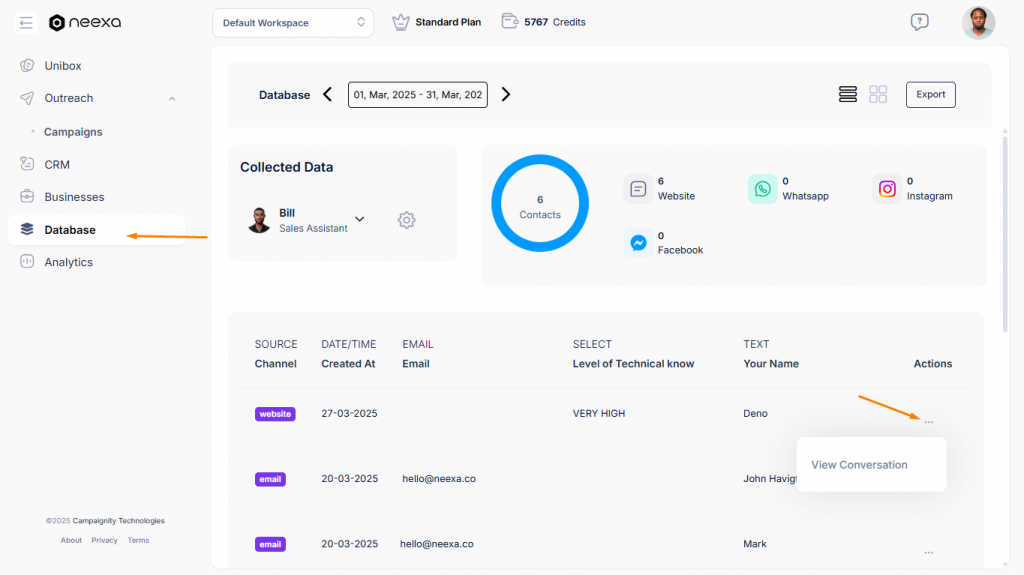This screenshot has height=575, width=1024.
Task: Collapse sidebar with the hamburger menu icon
Action: click(x=26, y=23)
